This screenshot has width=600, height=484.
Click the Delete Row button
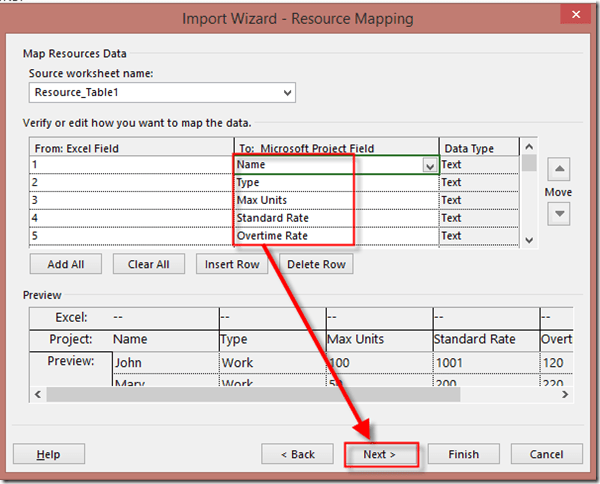(x=316, y=265)
